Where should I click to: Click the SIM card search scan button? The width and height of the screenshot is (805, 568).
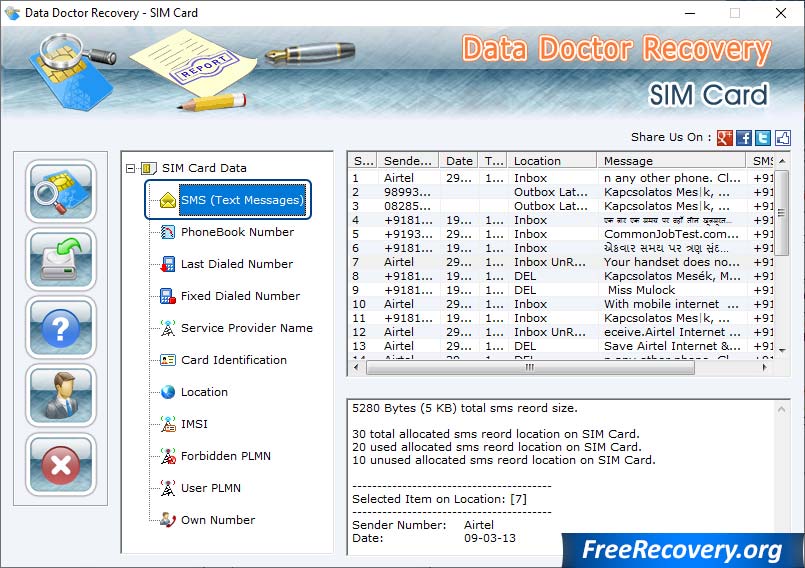coord(61,191)
